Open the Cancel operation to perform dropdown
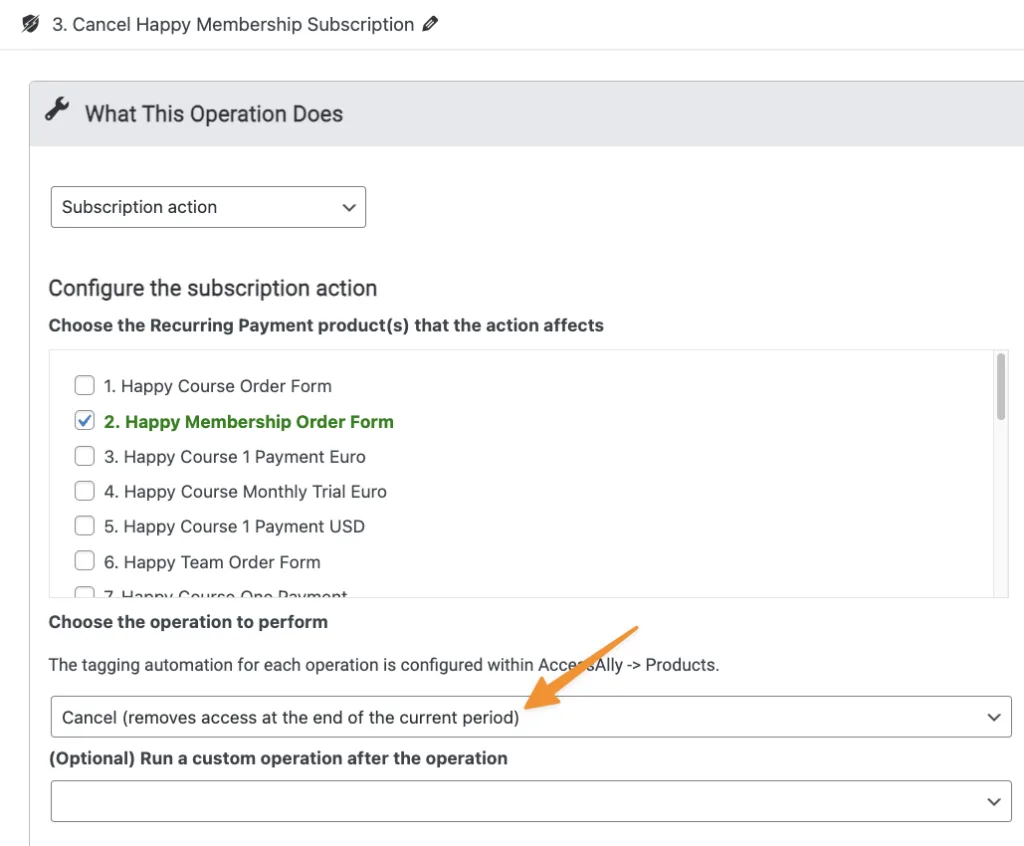The height and width of the screenshot is (846, 1024). [x=530, y=717]
